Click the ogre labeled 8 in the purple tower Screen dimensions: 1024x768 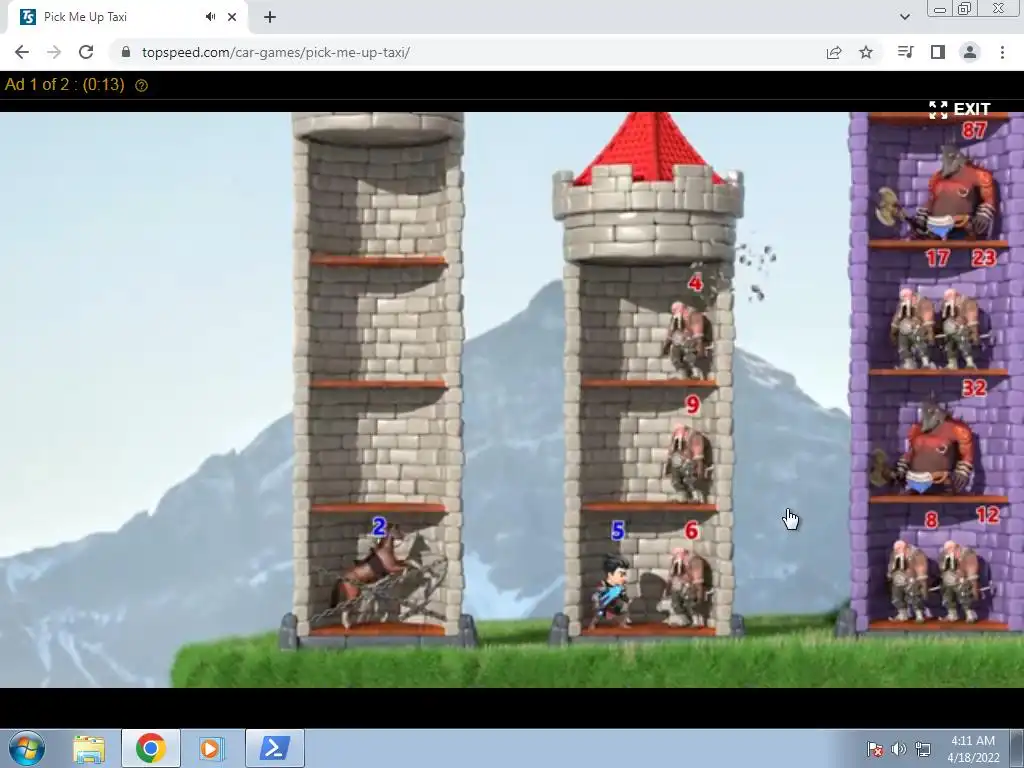coord(907,580)
